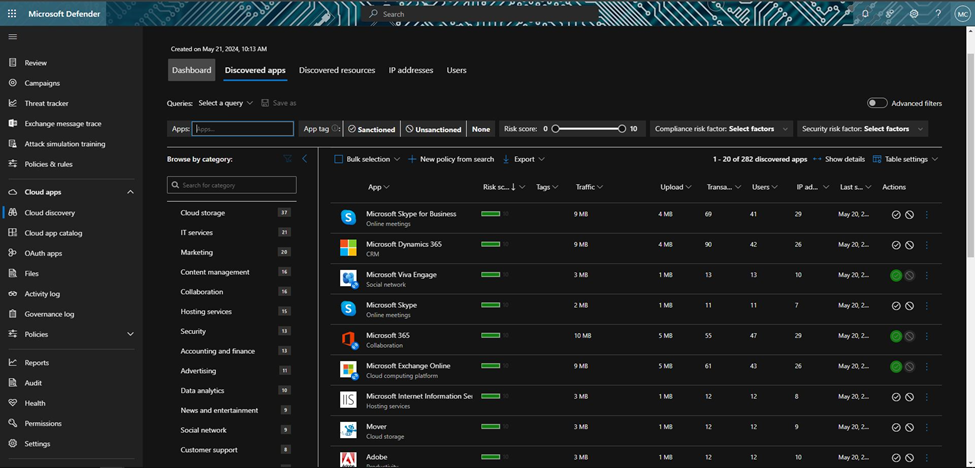Open header settings gear
This screenshot has width=975, height=468.
(x=914, y=14)
